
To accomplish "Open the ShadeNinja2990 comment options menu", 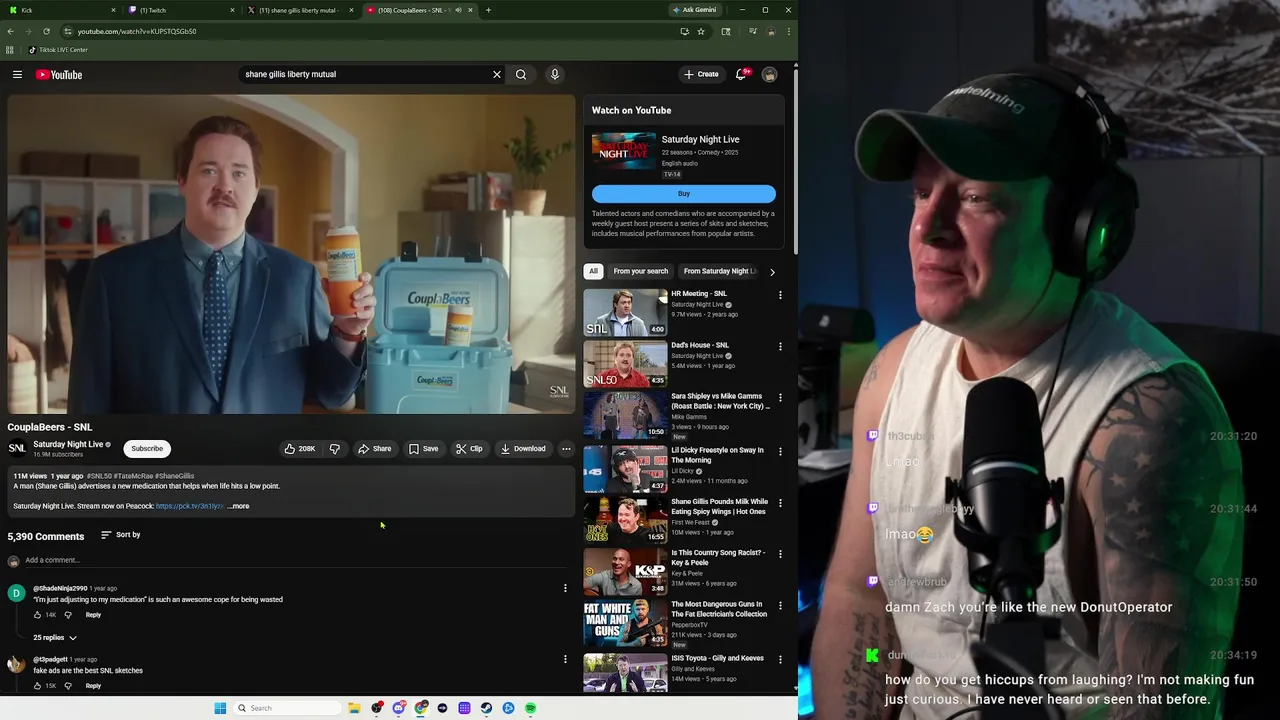I will (565, 588).
